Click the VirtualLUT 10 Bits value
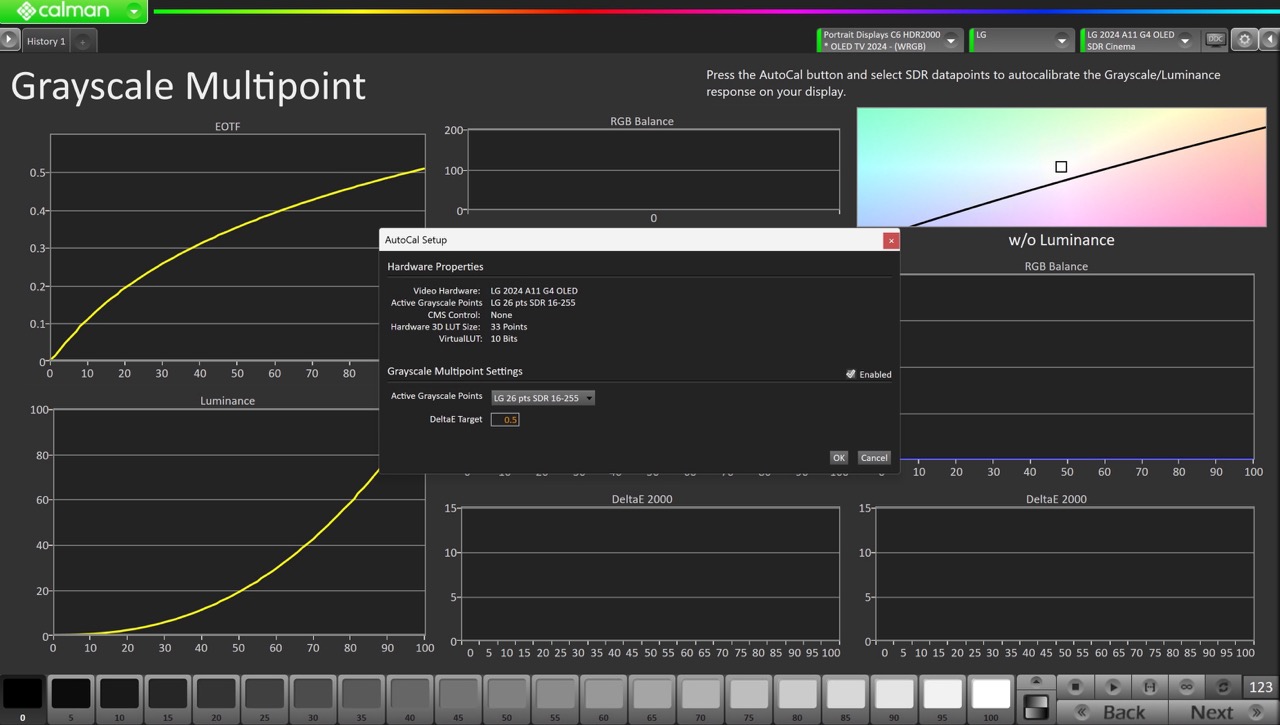Viewport: 1280px width, 725px height. click(504, 339)
